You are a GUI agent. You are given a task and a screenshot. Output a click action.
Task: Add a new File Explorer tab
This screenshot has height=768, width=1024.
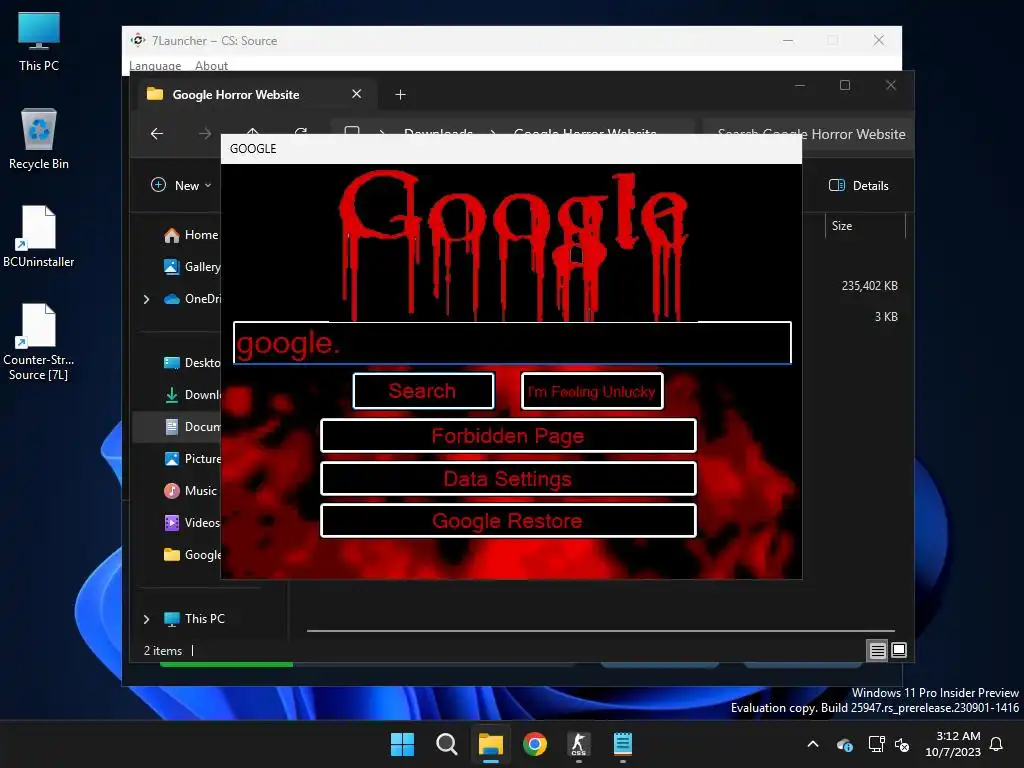coord(400,95)
